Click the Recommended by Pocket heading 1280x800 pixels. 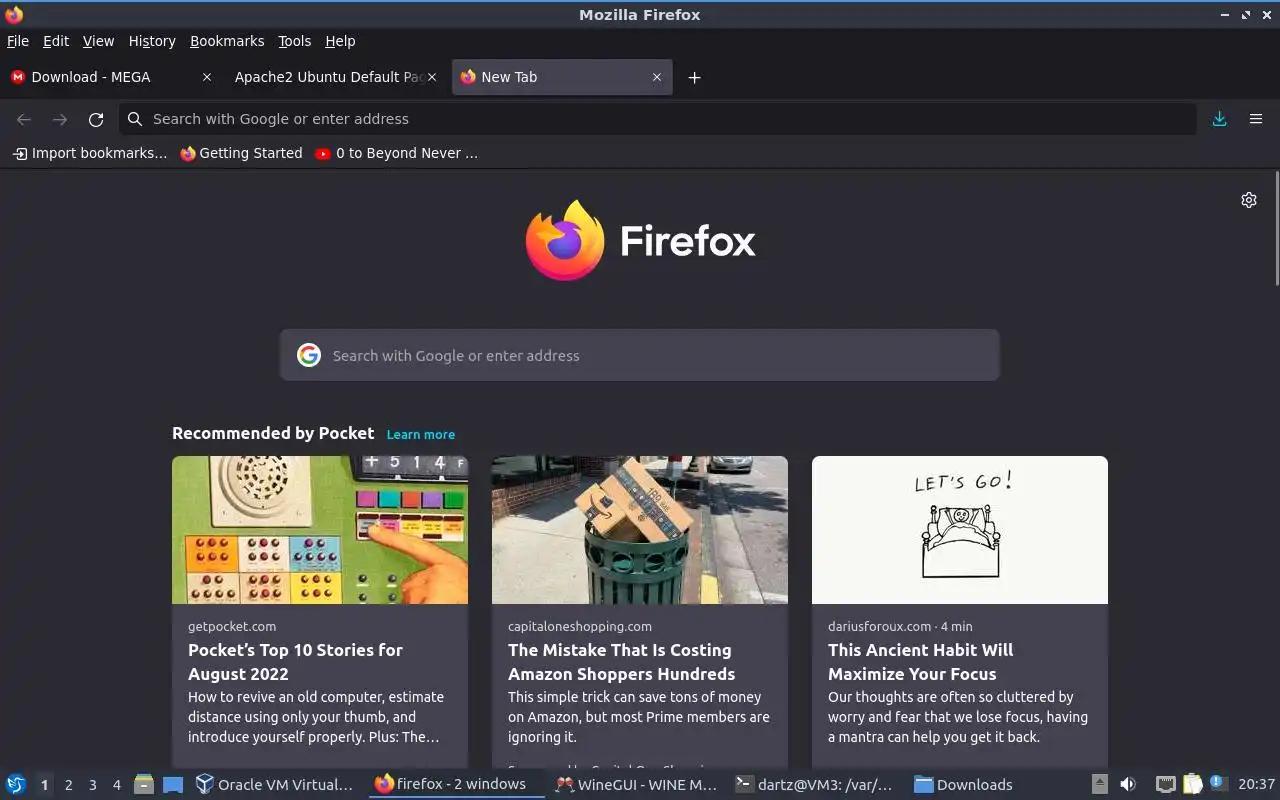click(x=273, y=433)
